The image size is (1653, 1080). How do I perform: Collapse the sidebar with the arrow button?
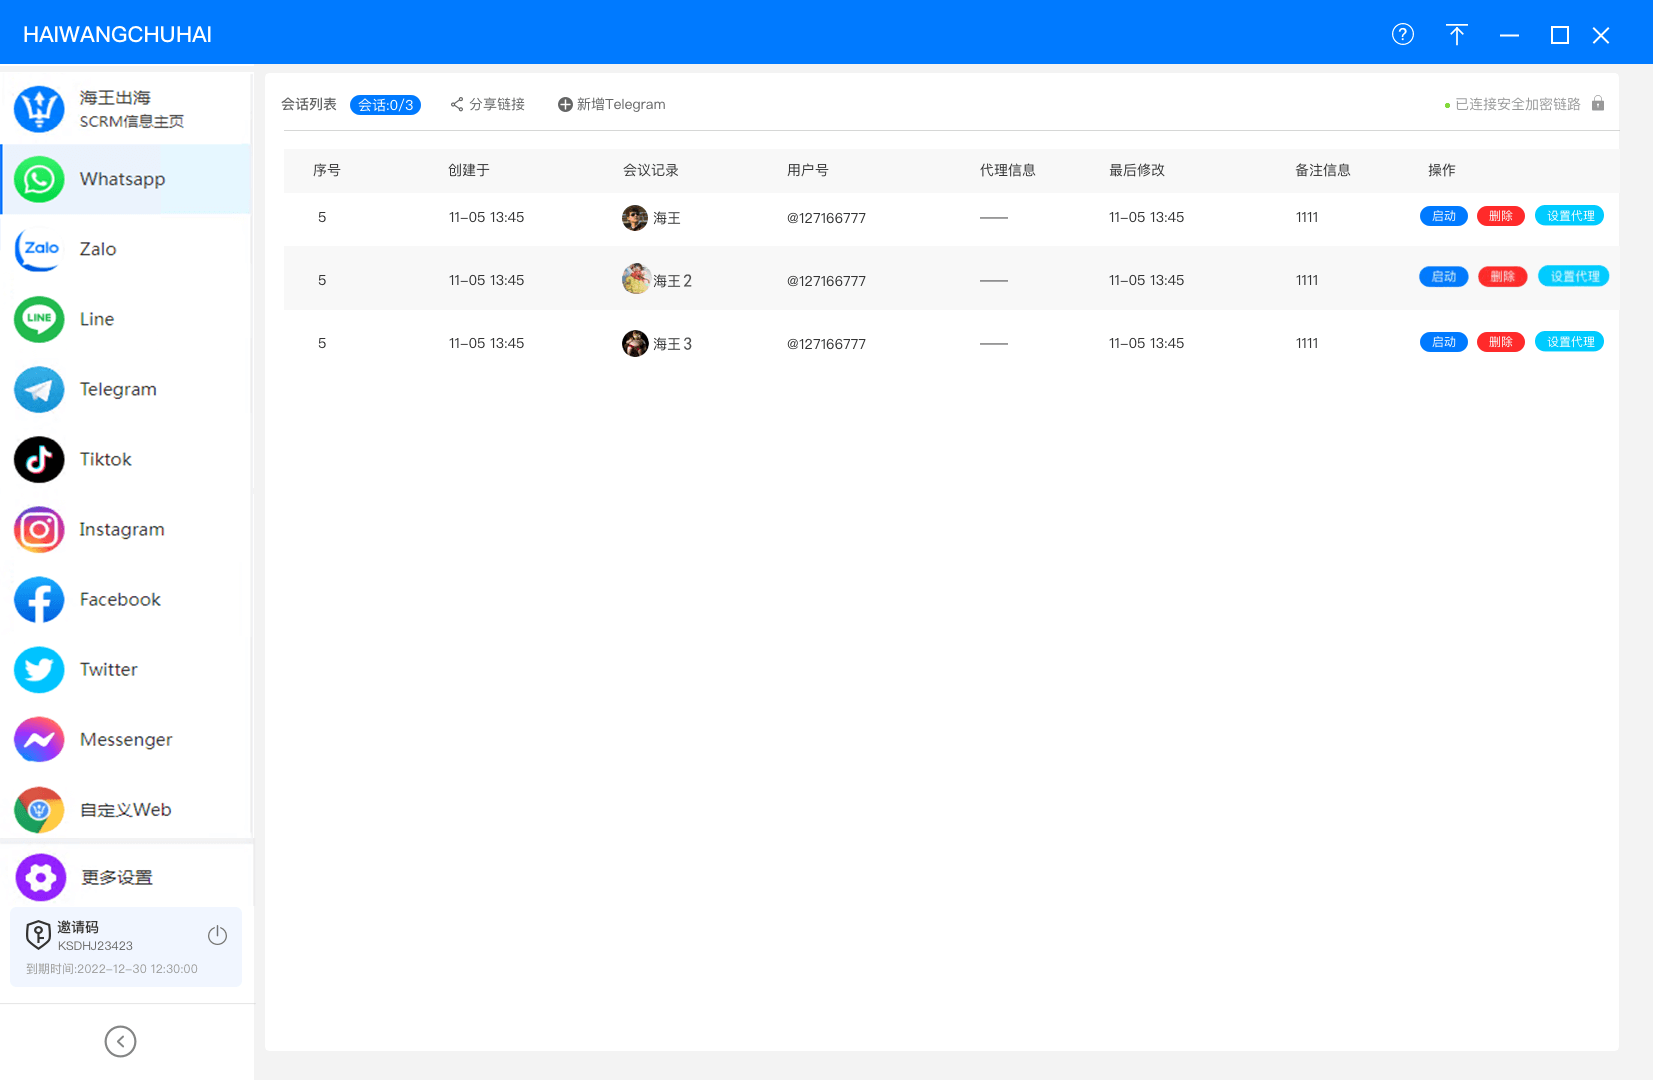[120, 1041]
